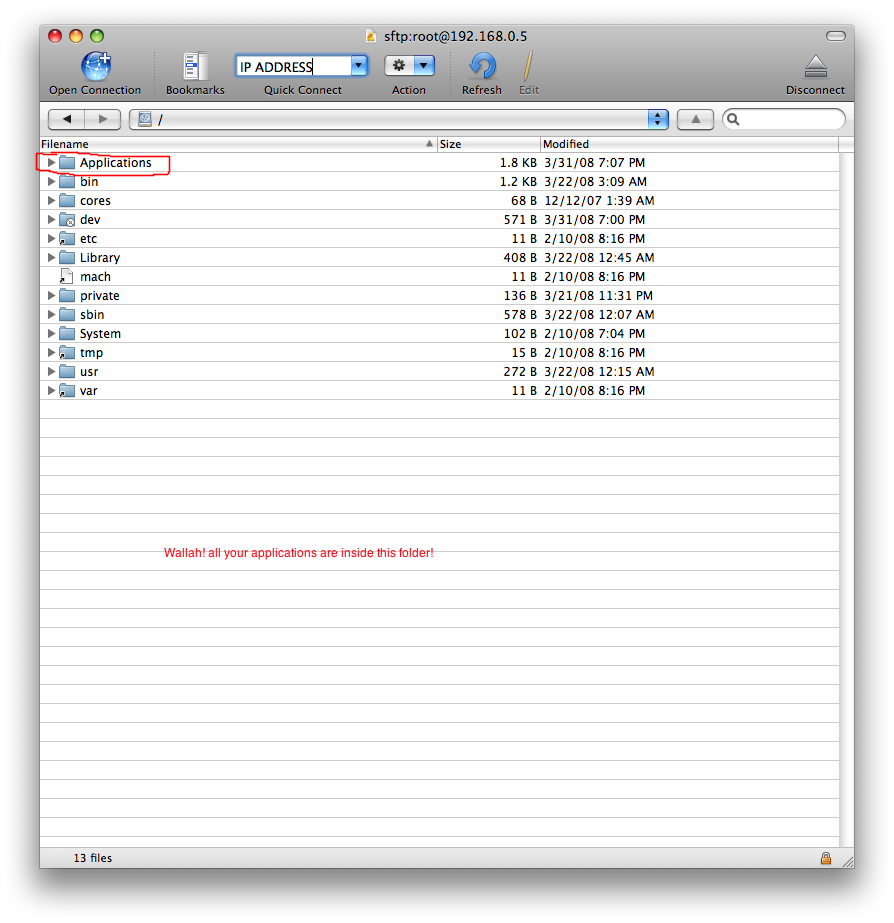Click the lock icon in status bar

826,858
